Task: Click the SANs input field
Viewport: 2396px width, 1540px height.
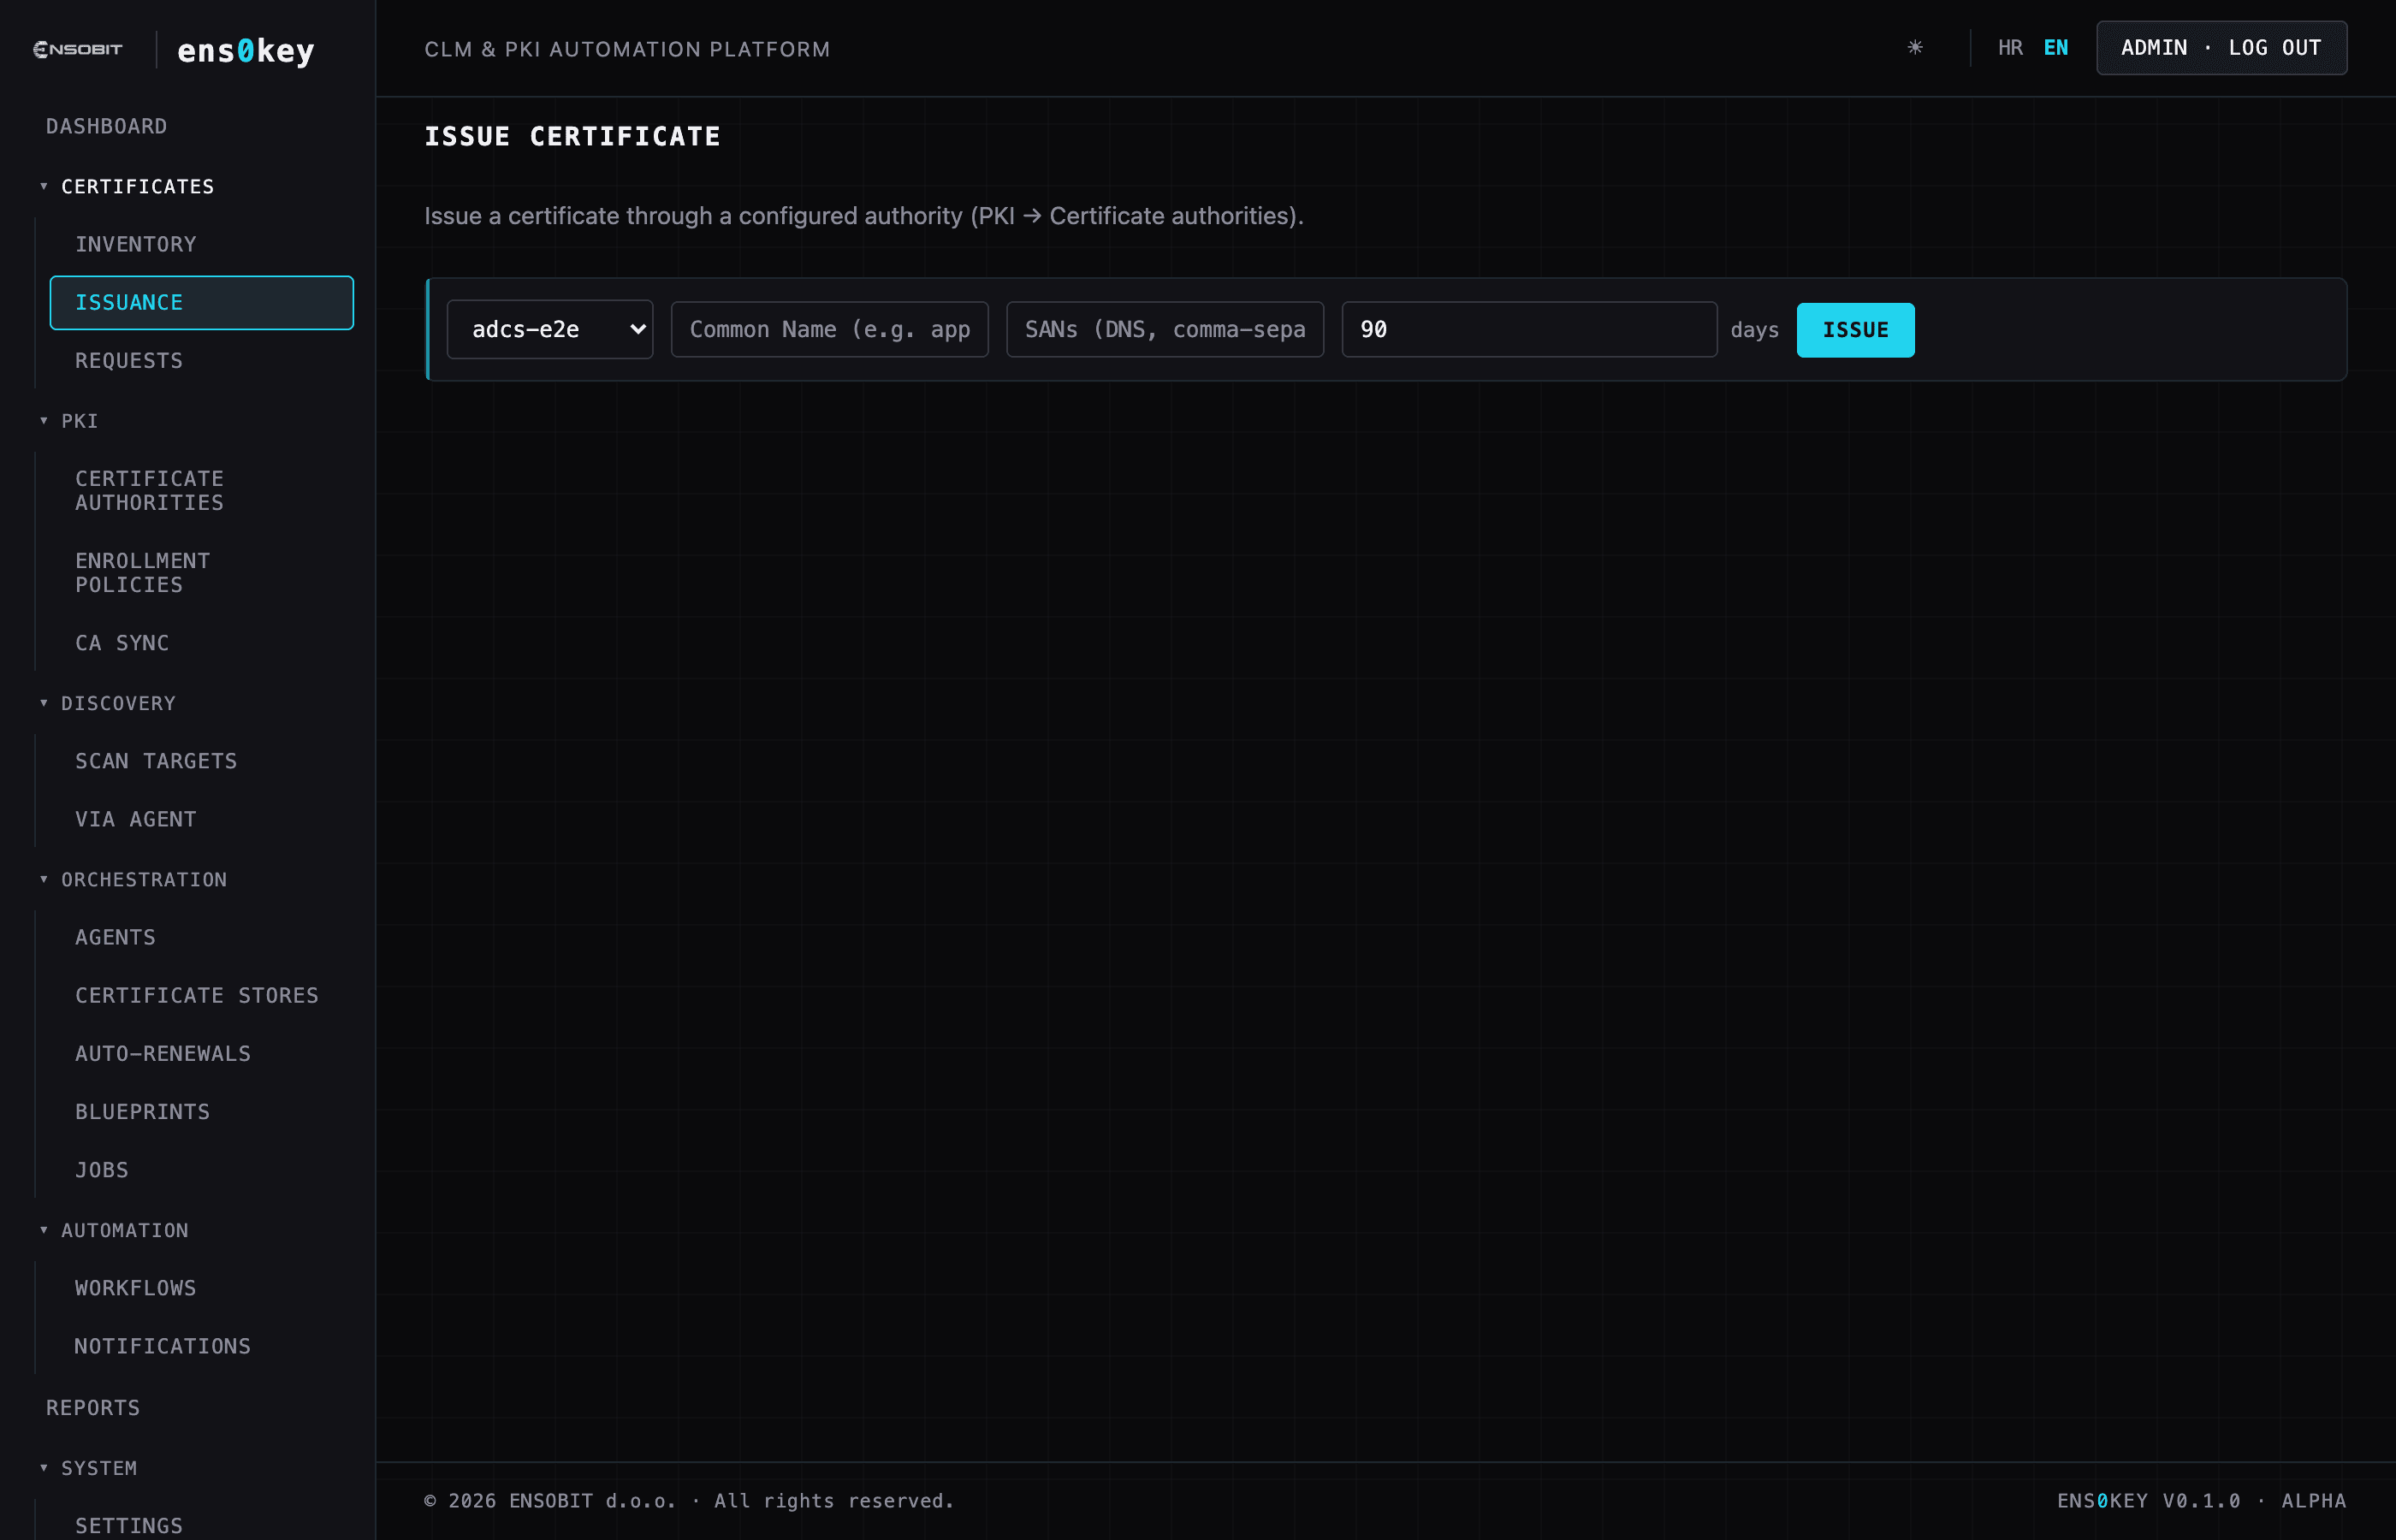Action: (x=1165, y=329)
